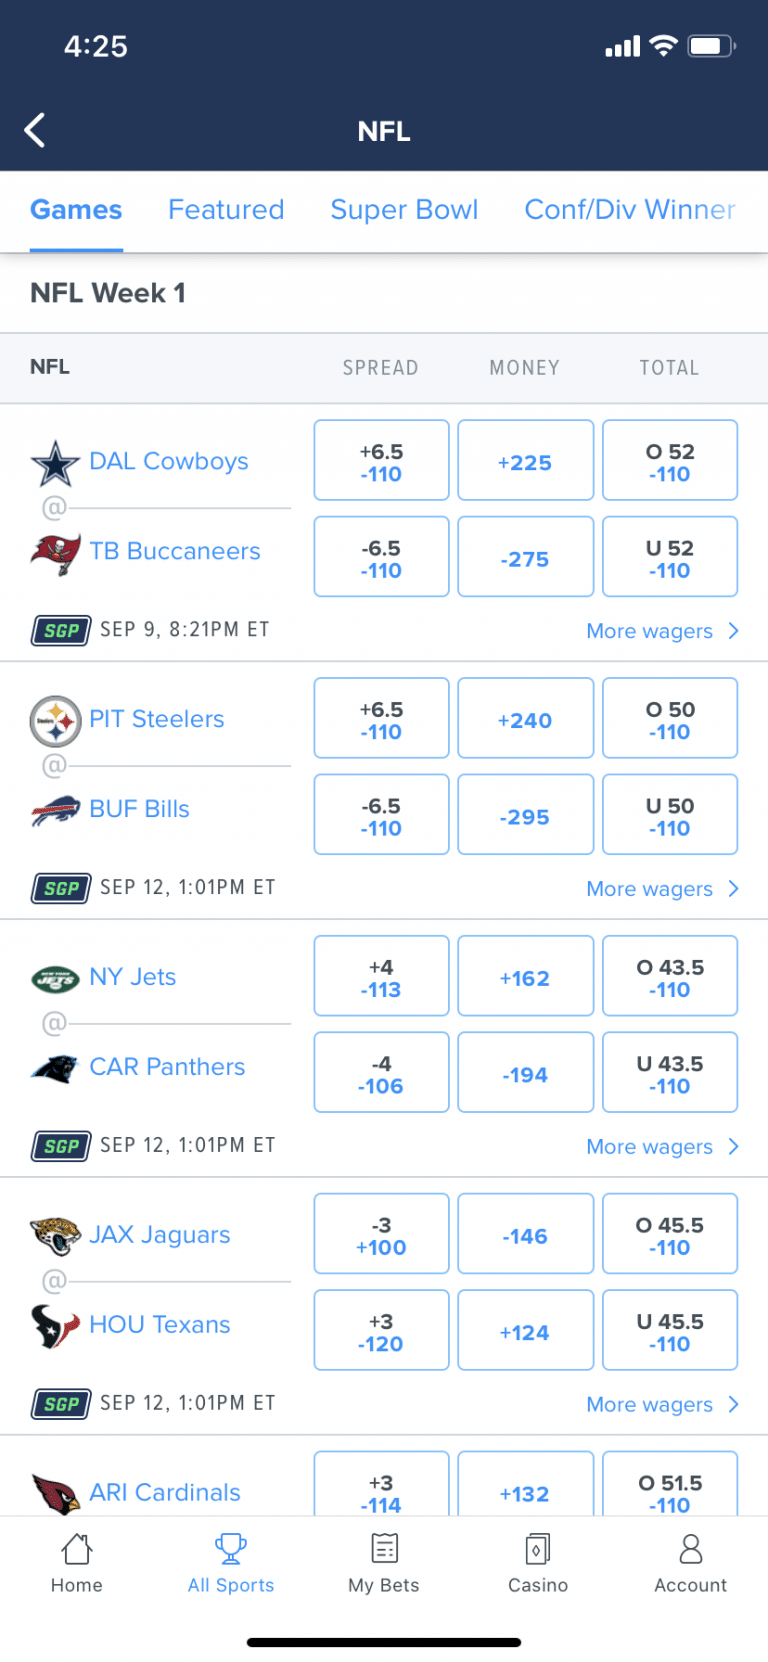This screenshot has height=1662, width=768.
Task: Tap the BUF Bills team logo
Action: (x=56, y=809)
